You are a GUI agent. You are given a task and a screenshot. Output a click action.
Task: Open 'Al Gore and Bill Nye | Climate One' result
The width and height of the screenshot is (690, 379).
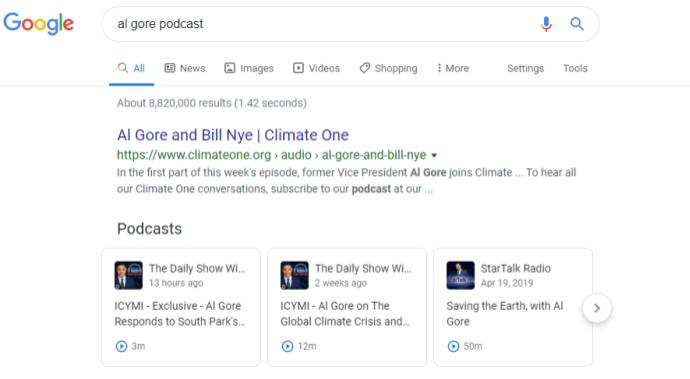click(x=233, y=135)
